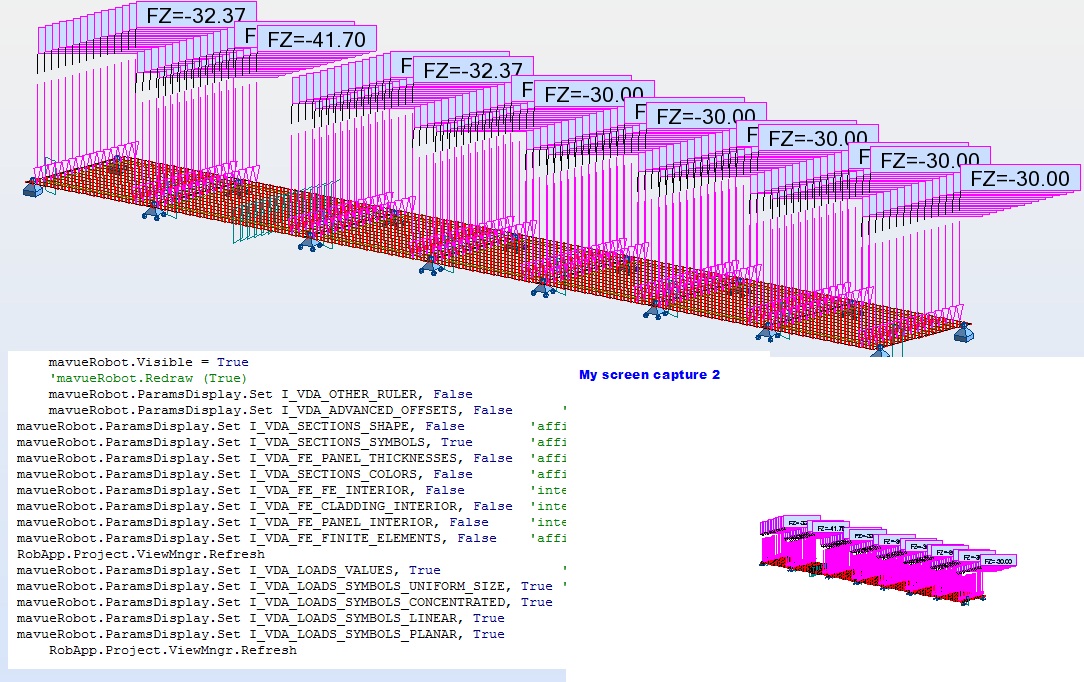This screenshot has height=682, width=1084.
Task: Select the FZ=-32.37 label at top left
Action: (196, 15)
